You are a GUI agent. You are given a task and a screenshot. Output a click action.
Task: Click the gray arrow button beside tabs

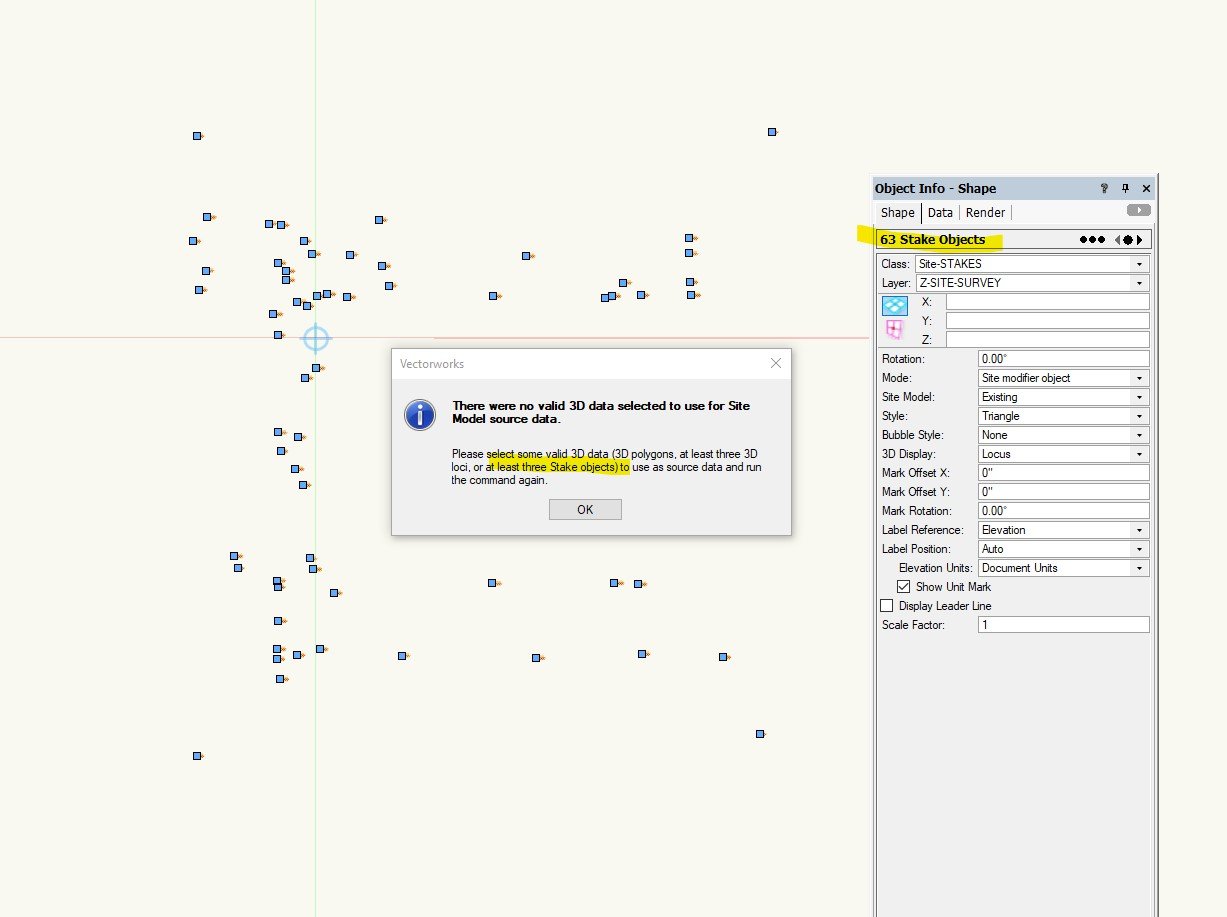tap(1138, 211)
